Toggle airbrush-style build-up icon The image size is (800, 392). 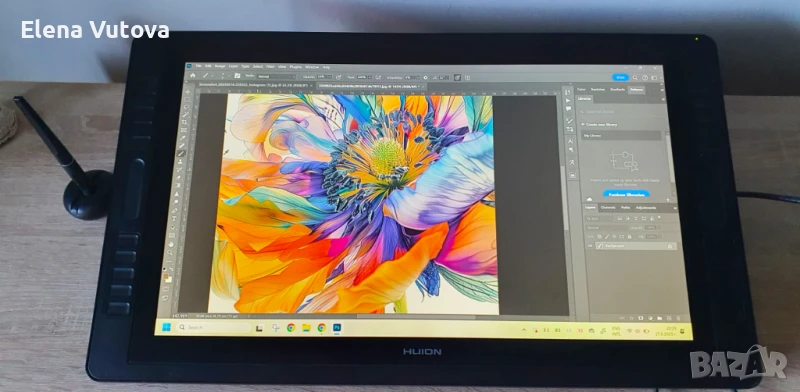point(378,77)
